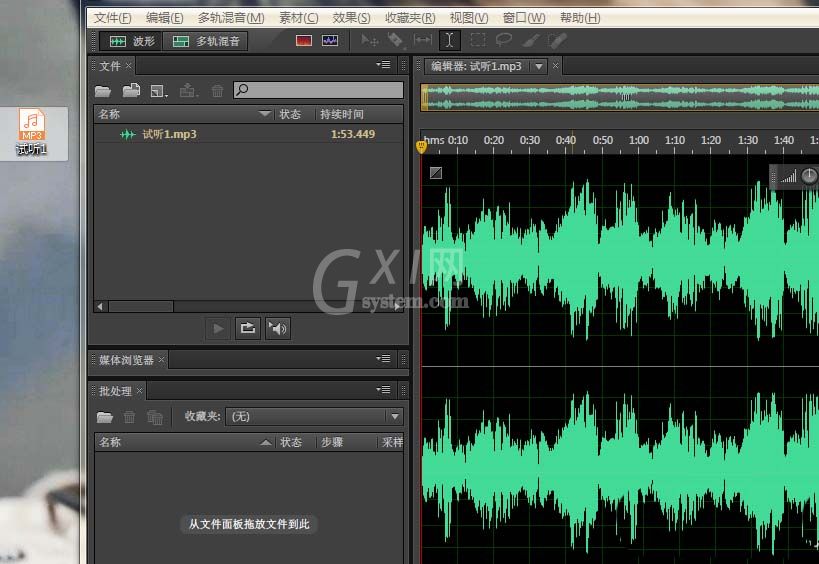Image resolution: width=819 pixels, height=564 pixels.
Task: Select the Marquee Selection tool
Action: tap(477, 40)
